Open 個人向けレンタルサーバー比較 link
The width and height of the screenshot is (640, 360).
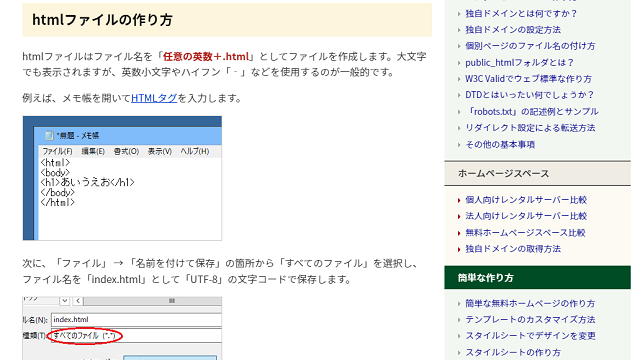(x=526, y=200)
